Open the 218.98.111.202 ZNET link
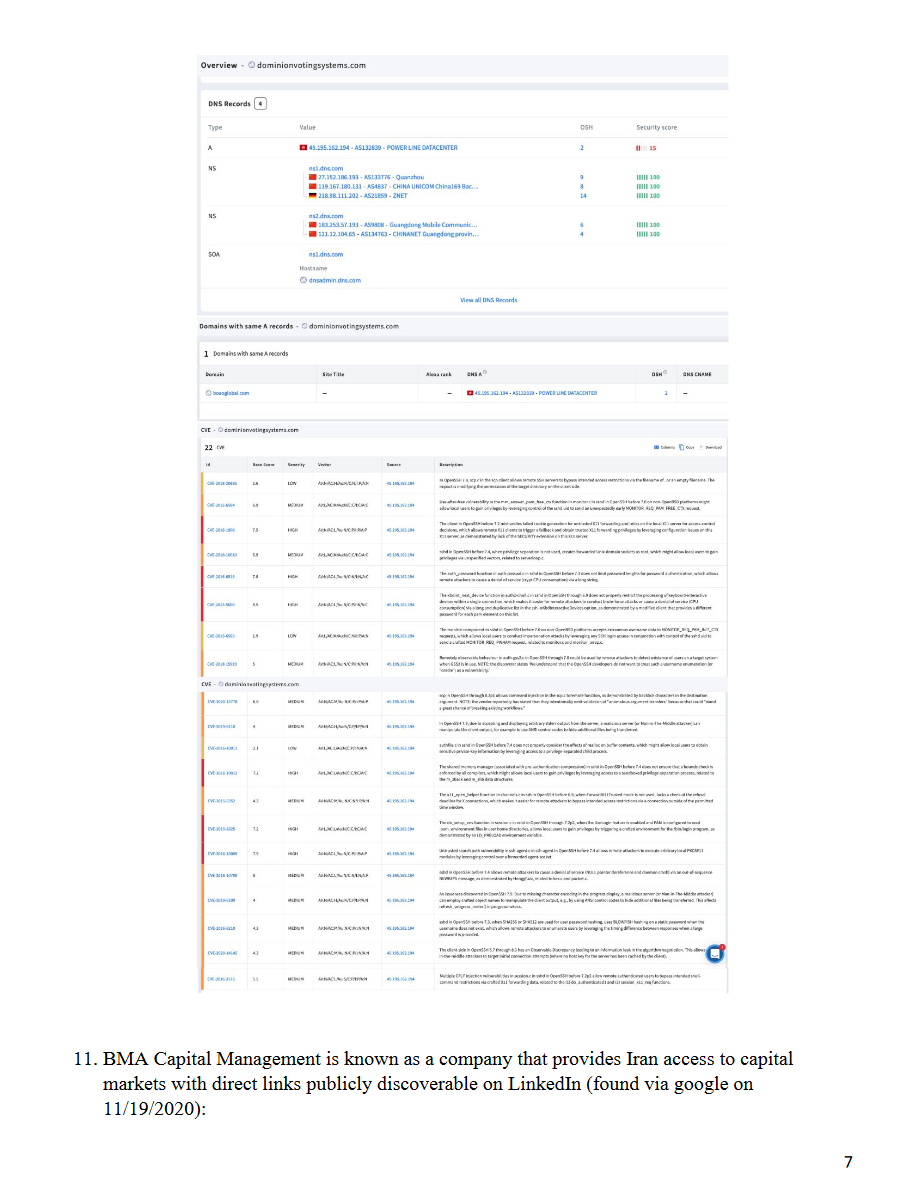This screenshot has height=1179, width=914. (362, 195)
